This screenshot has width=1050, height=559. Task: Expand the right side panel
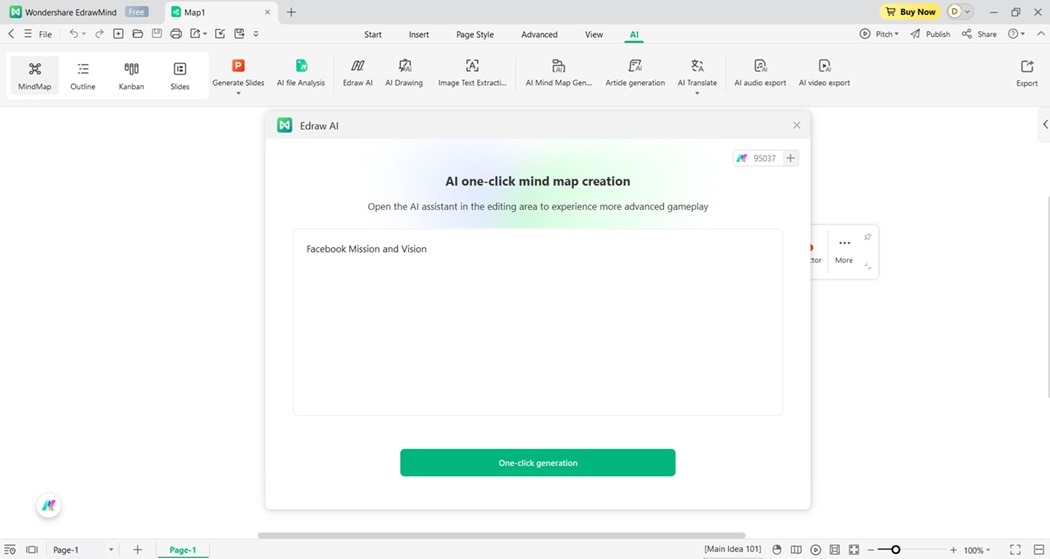pyautogui.click(x=1045, y=125)
